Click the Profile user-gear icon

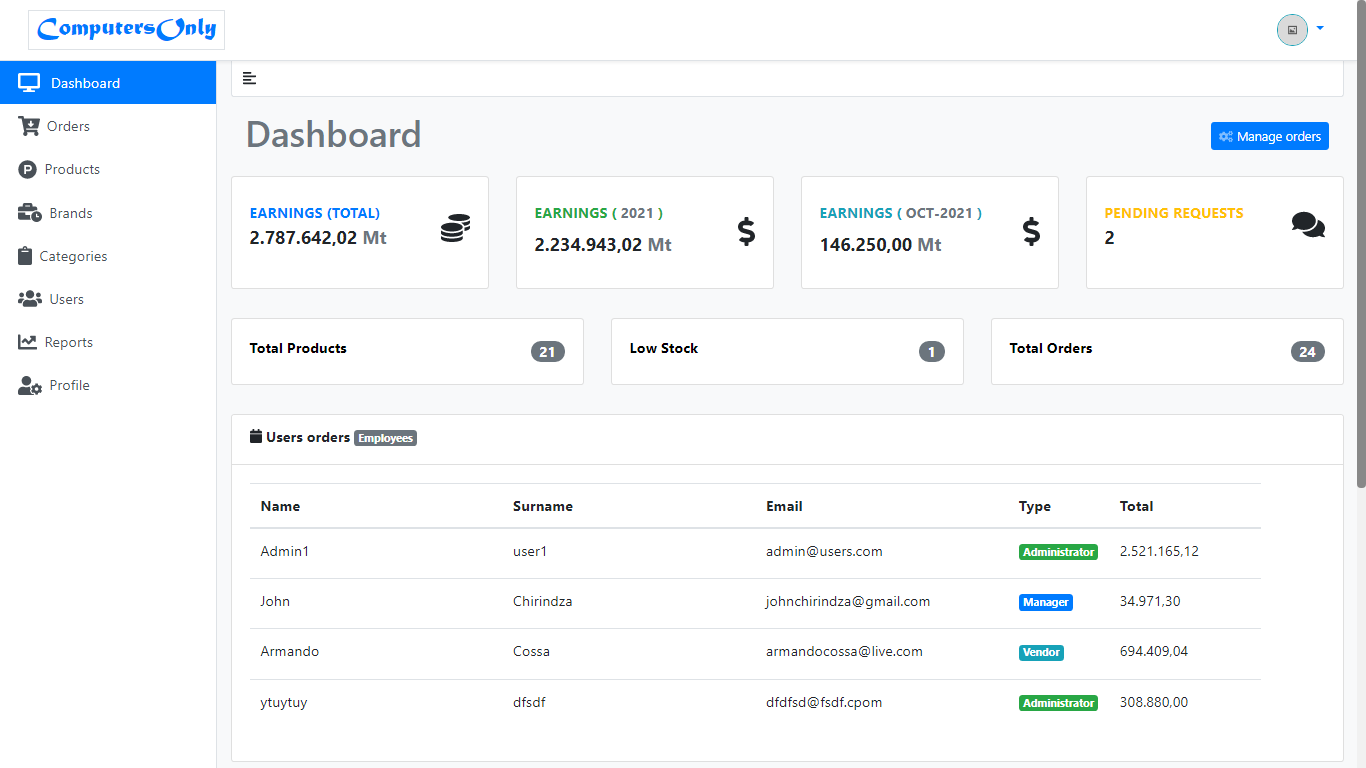29,386
